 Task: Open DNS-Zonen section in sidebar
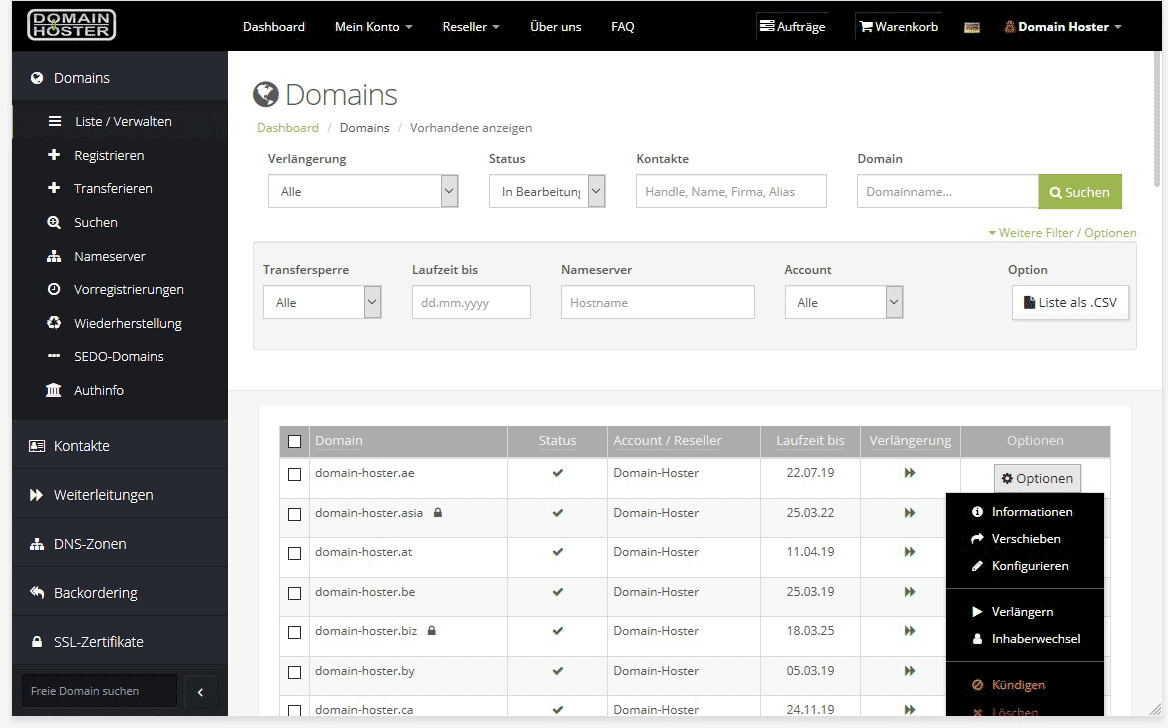pos(120,544)
